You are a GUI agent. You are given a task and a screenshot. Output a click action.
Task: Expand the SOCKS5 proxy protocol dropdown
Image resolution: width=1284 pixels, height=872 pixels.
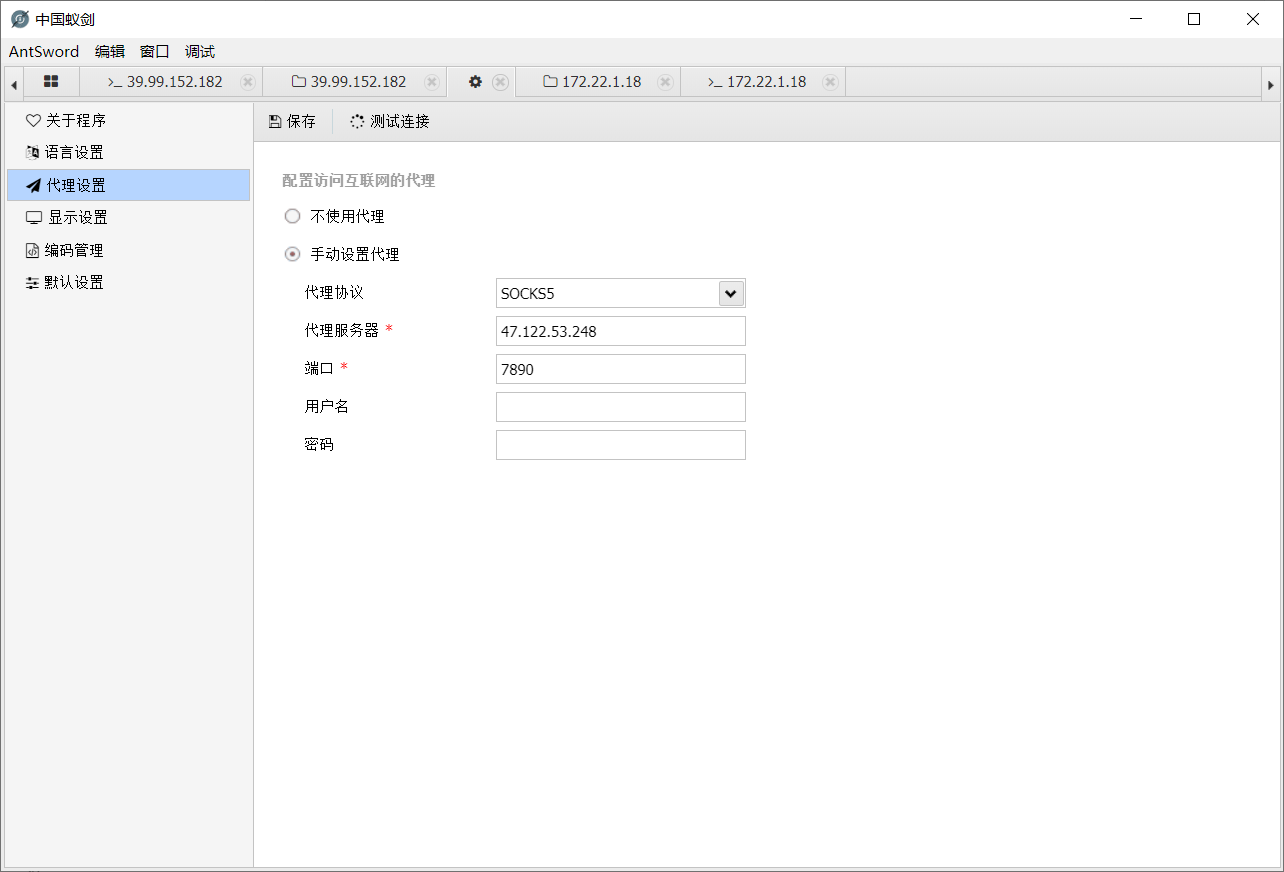pyautogui.click(x=731, y=293)
